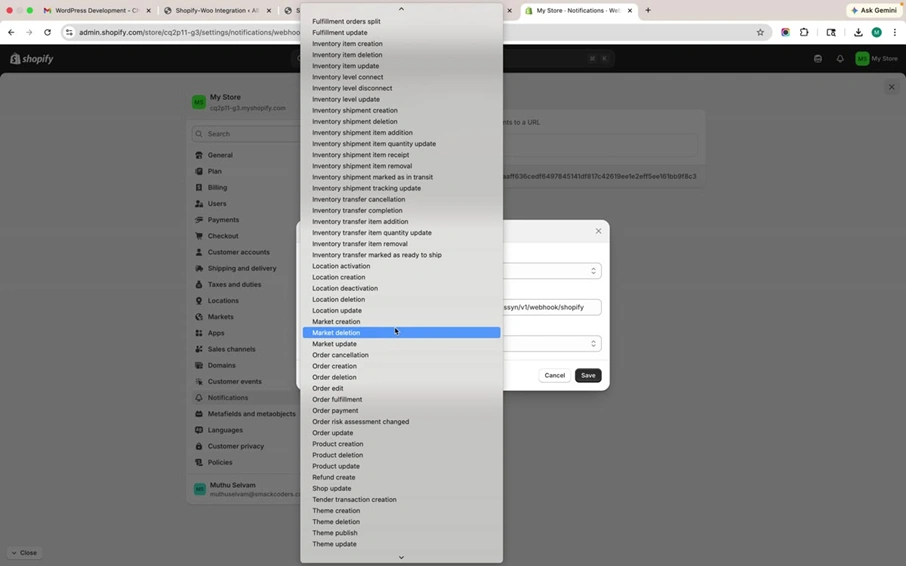Click the Languages icon in sidebar
The height and width of the screenshot is (566, 906).
click(199, 430)
